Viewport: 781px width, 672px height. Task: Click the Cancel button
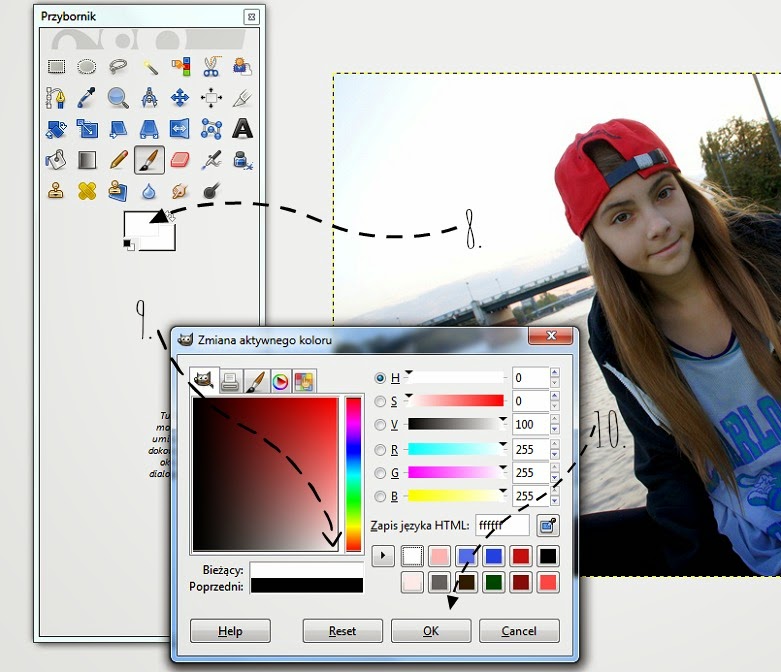pos(519,631)
